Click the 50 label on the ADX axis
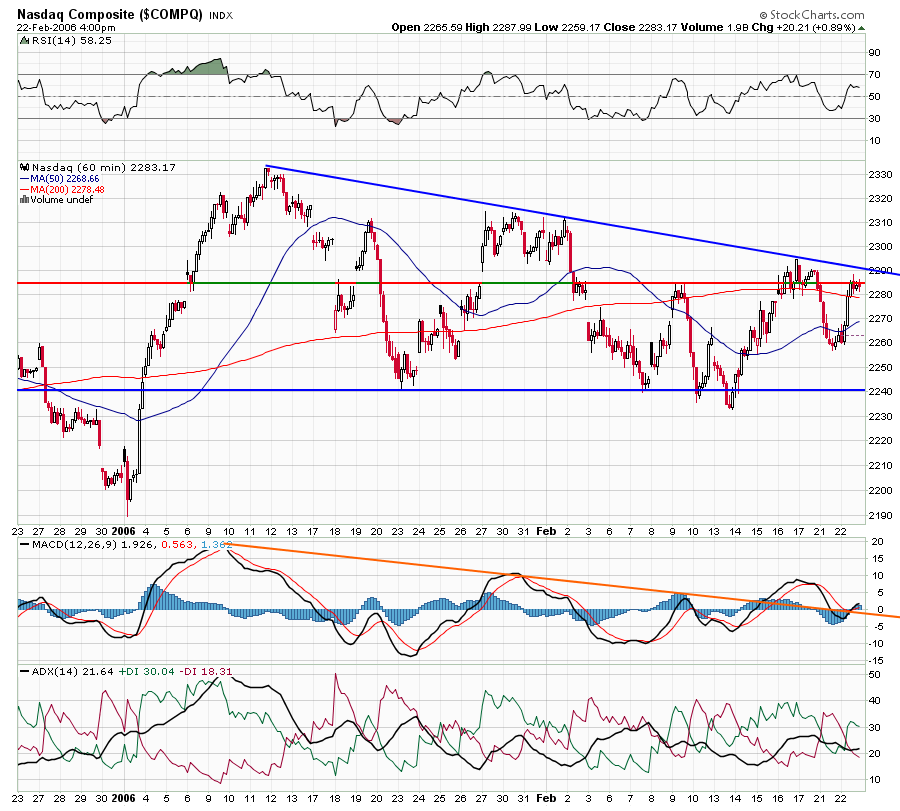Viewport: 900px width, 811px height. click(874, 675)
